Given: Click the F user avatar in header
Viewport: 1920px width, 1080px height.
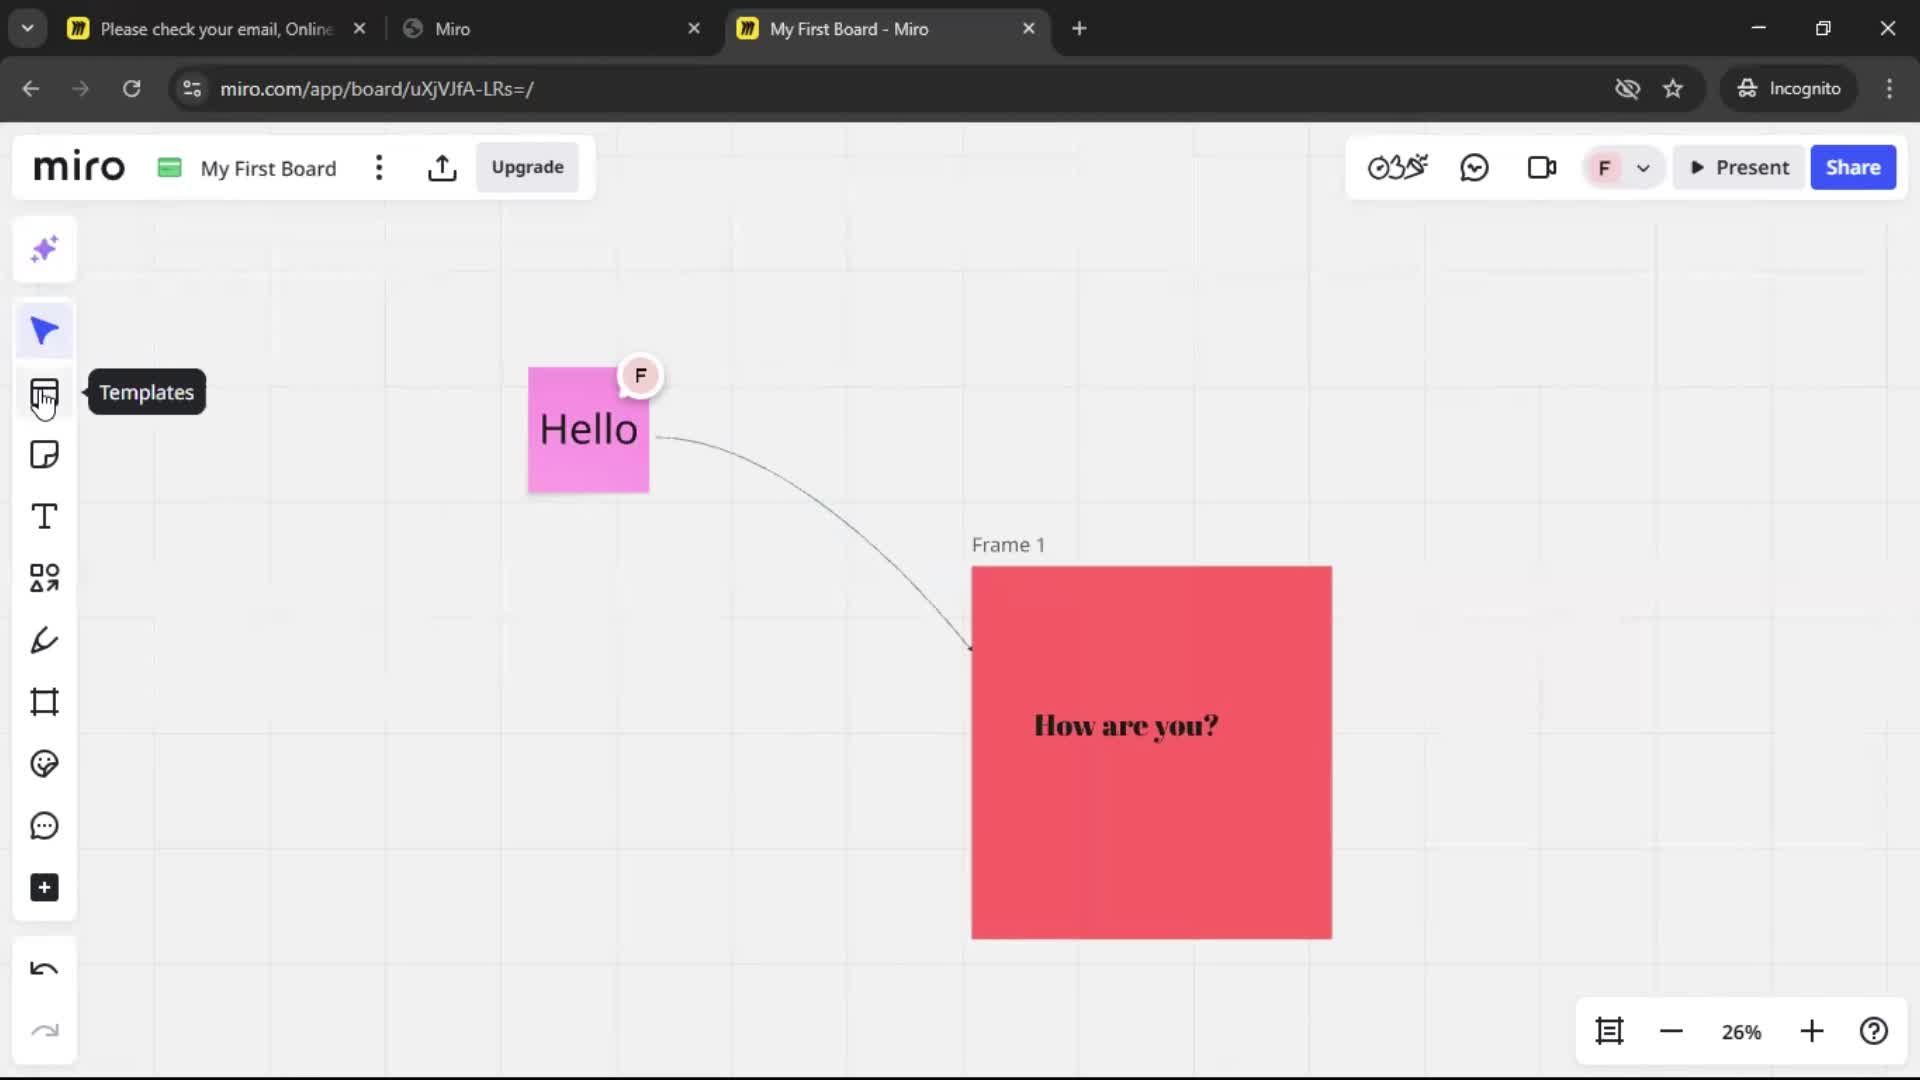Looking at the screenshot, I should coord(1604,168).
